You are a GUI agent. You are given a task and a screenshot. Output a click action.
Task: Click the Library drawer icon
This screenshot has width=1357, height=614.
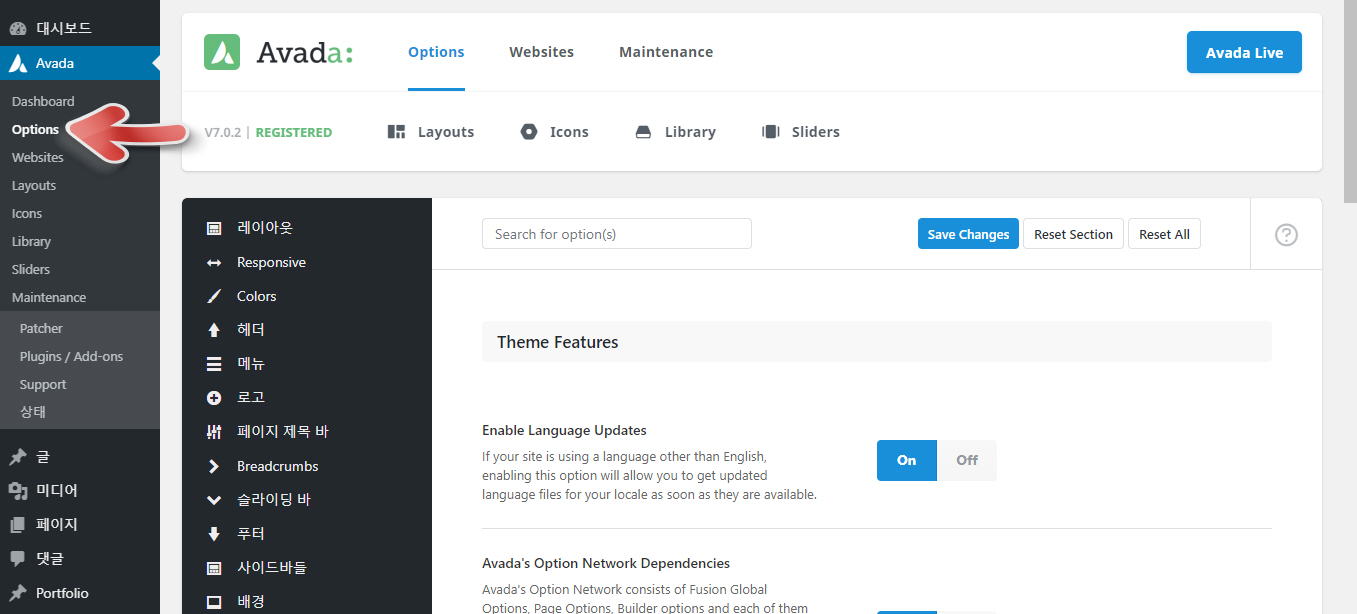point(644,132)
